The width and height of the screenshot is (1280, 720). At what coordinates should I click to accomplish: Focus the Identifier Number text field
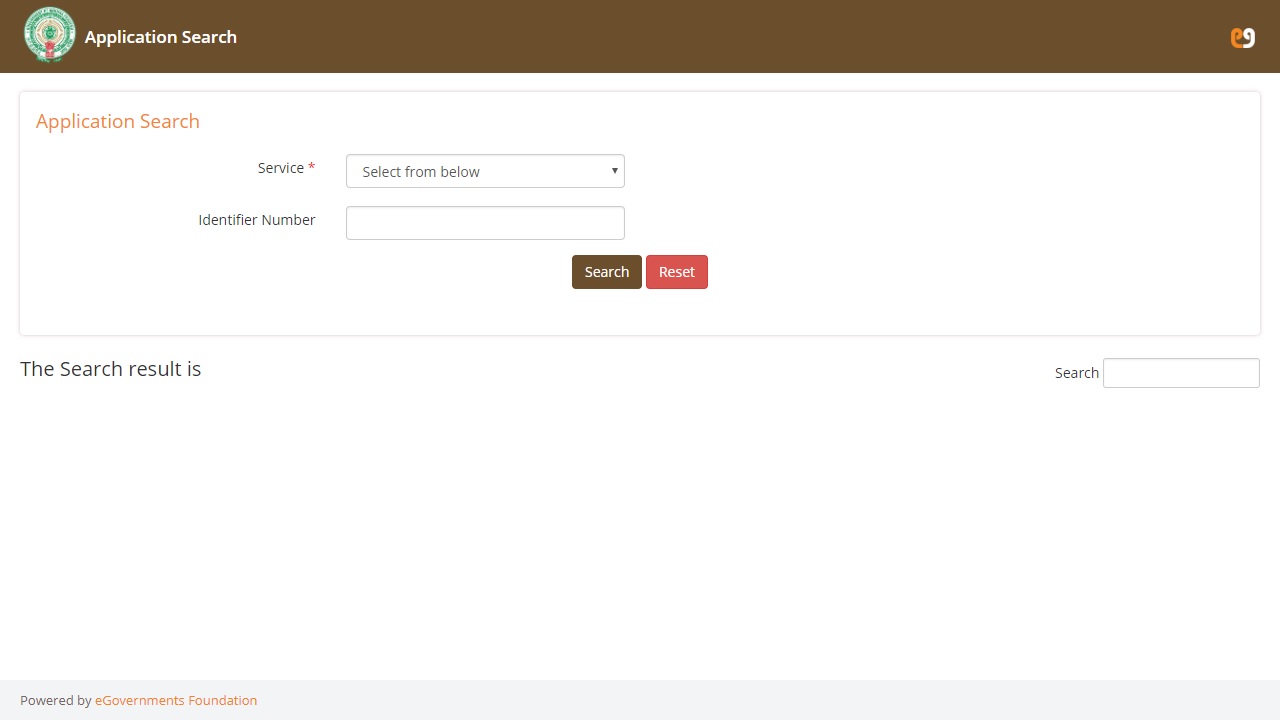(485, 223)
